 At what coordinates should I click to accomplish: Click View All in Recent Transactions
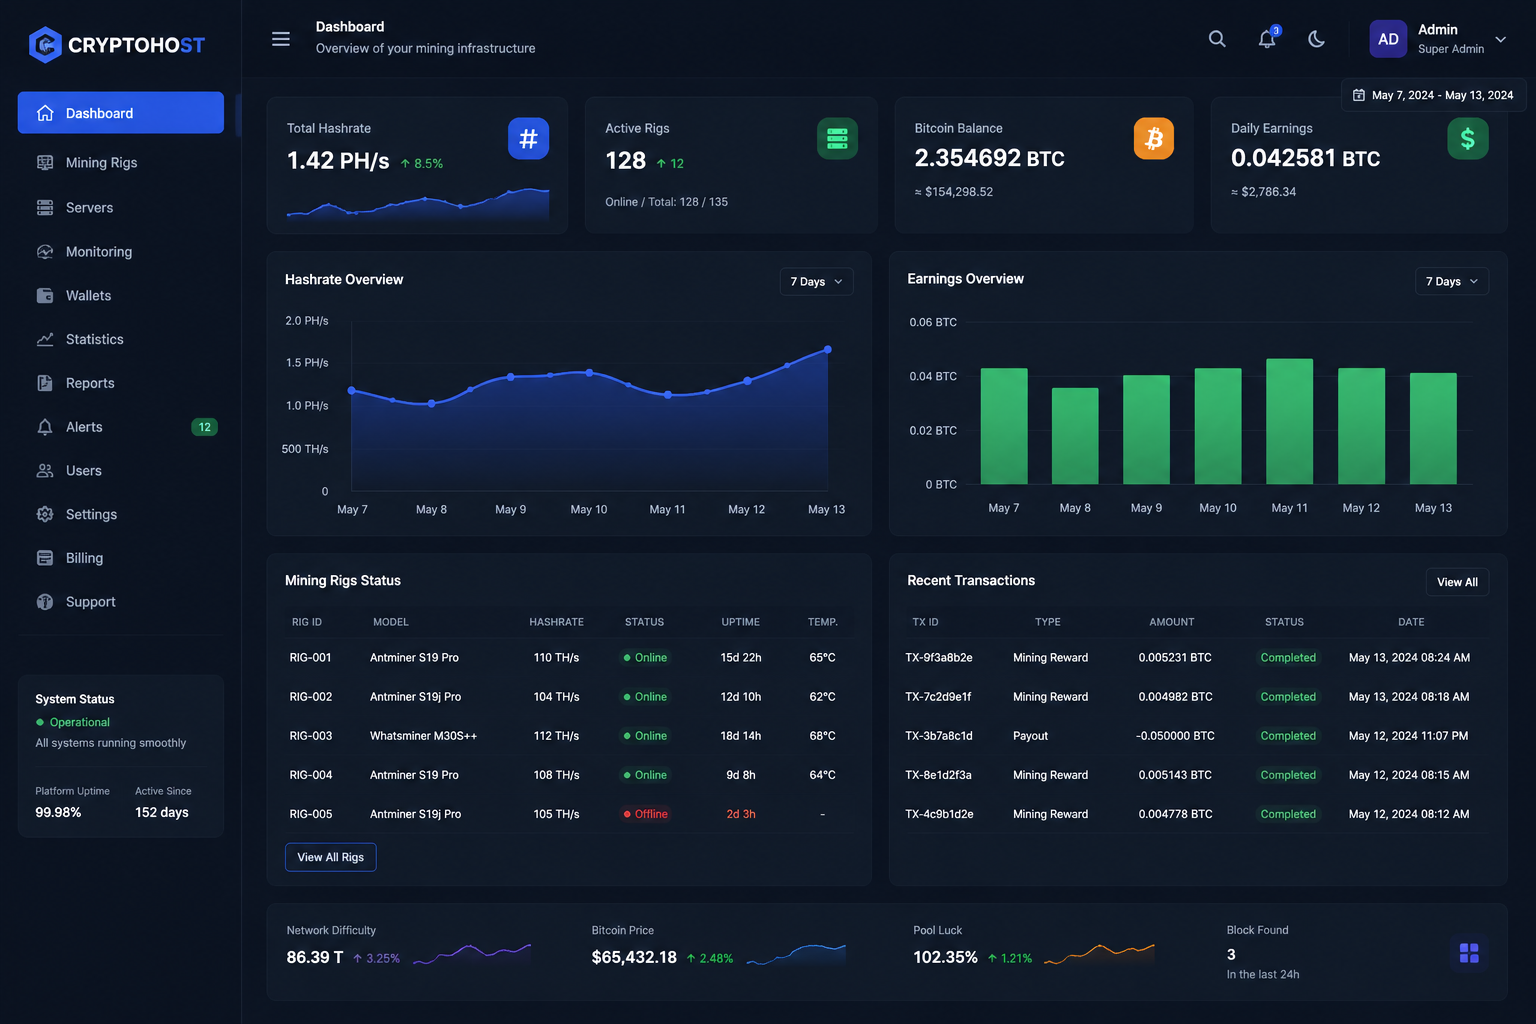pos(1457,582)
